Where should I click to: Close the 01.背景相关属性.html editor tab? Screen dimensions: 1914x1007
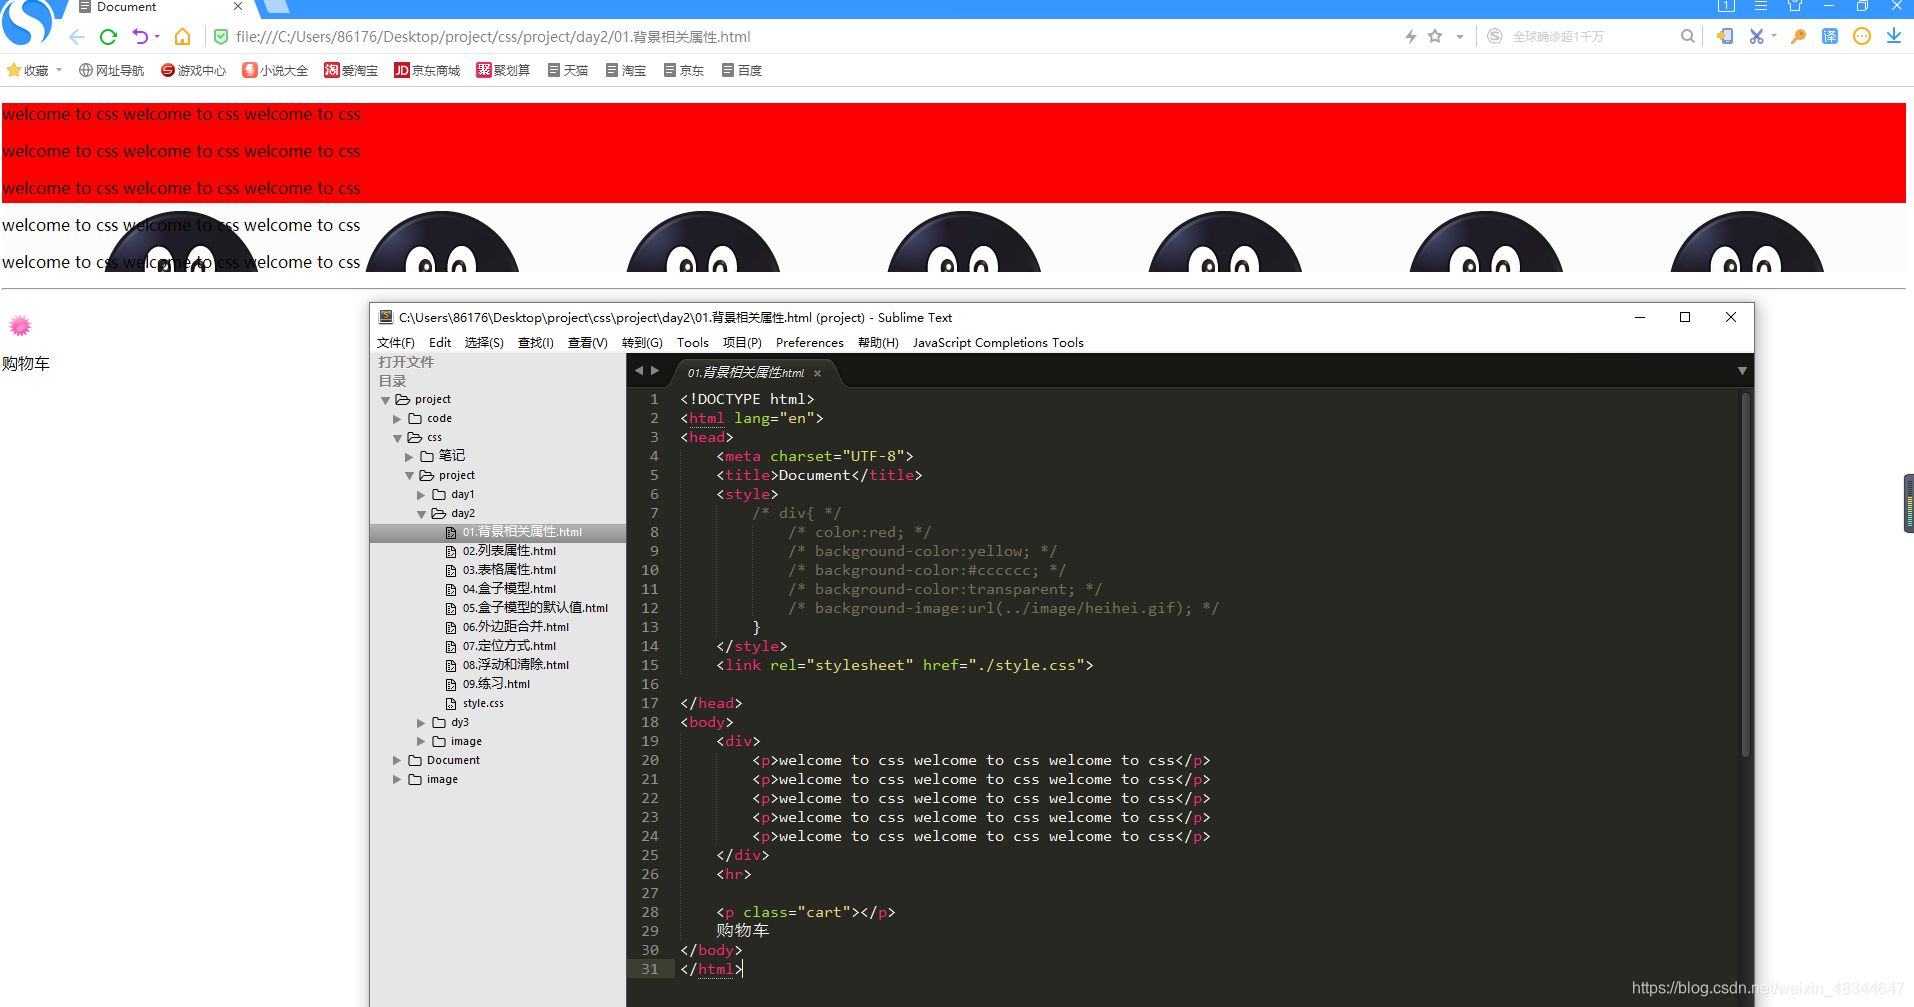click(x=817, y=373)
